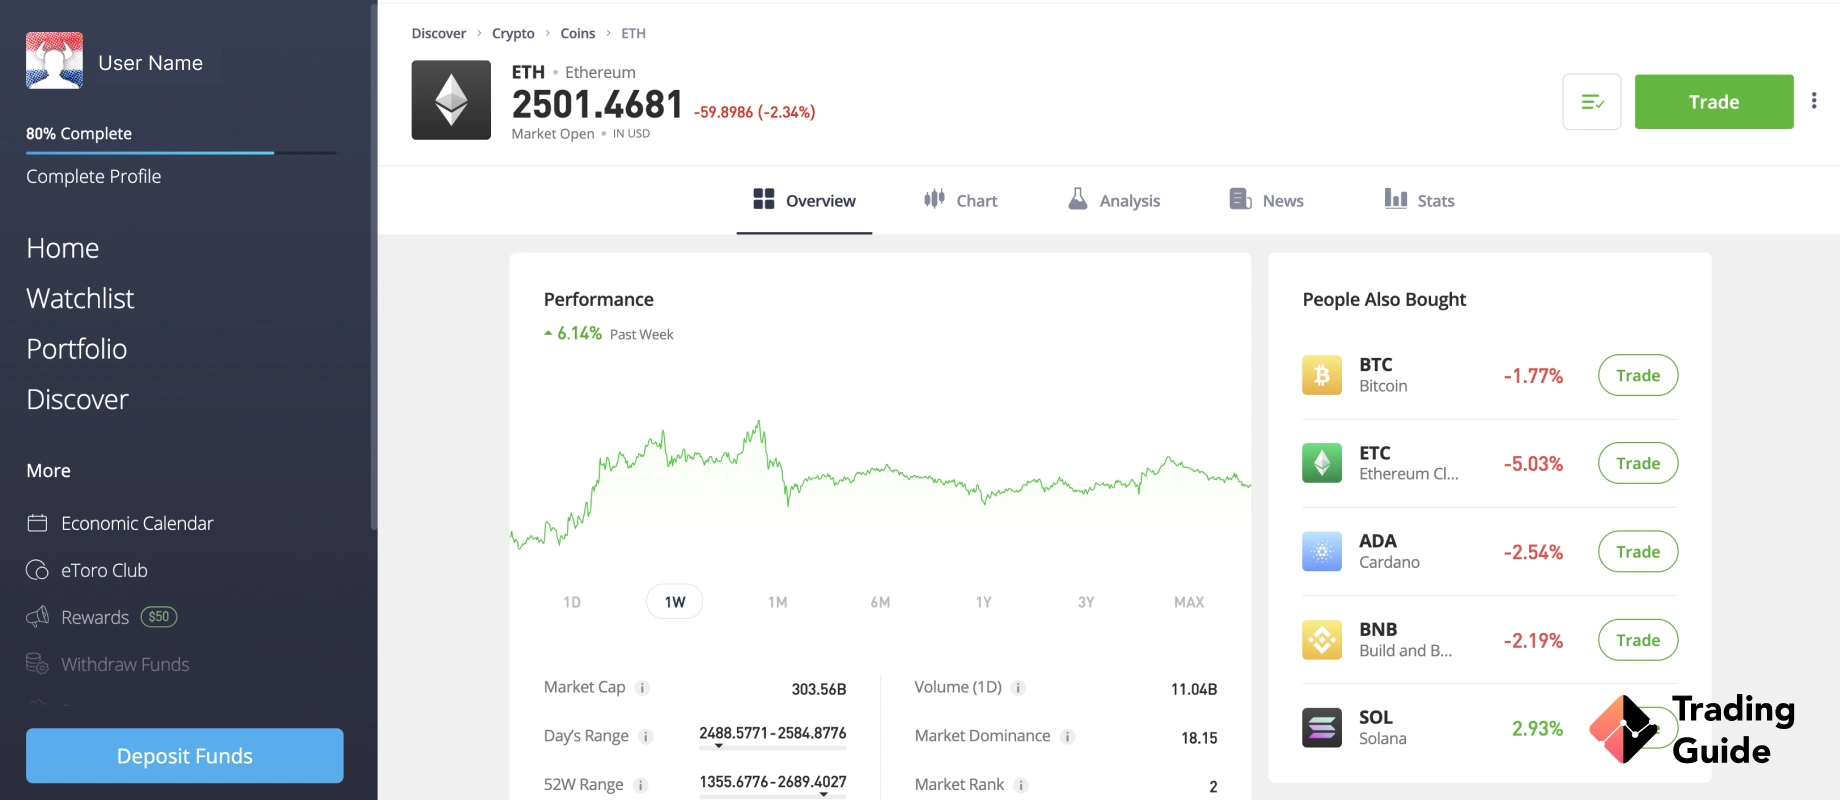
Task: Click the Analysis flask icon
Action: pos(1078,199)
